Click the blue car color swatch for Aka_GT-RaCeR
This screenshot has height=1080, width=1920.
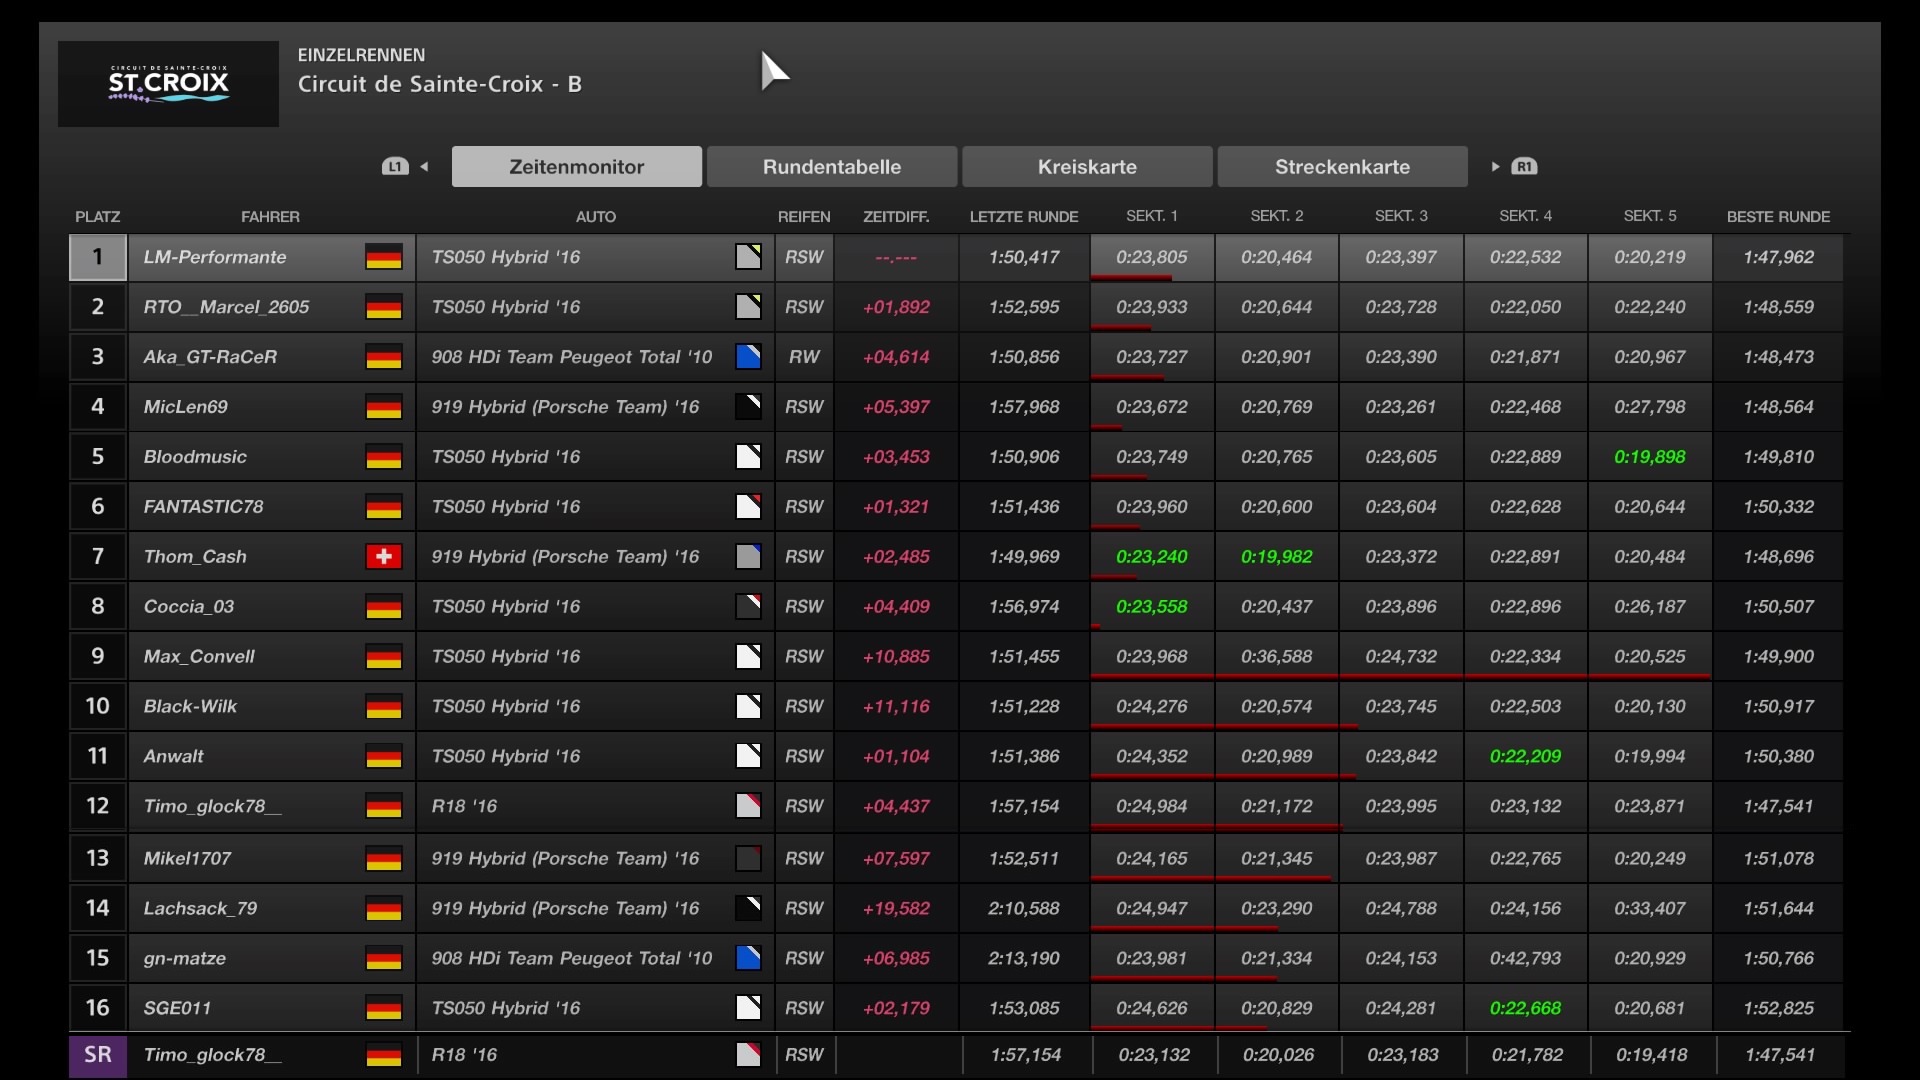tap(748, 357)
